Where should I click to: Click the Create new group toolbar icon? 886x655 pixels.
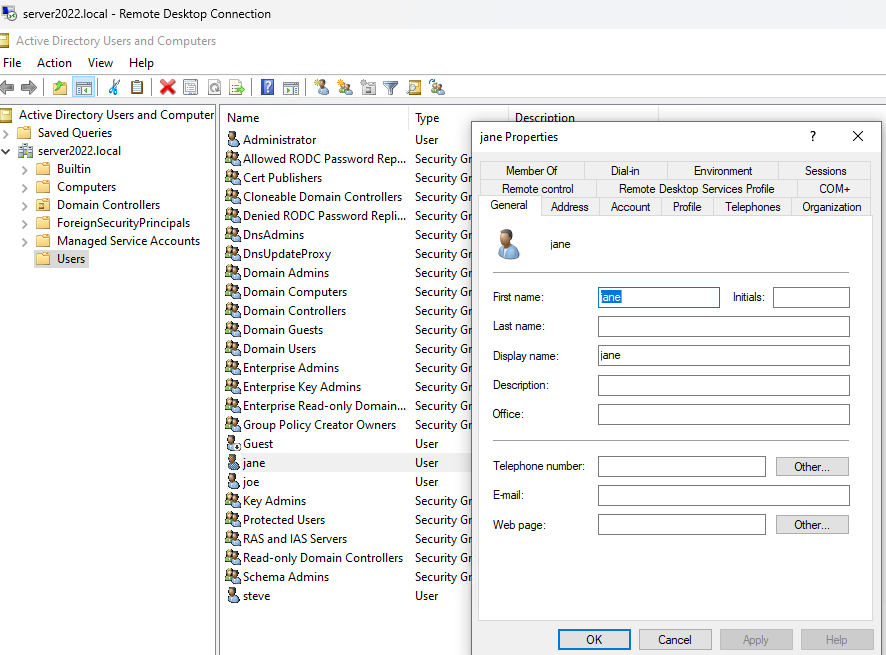pyautogui.click(x=345, y=88)
